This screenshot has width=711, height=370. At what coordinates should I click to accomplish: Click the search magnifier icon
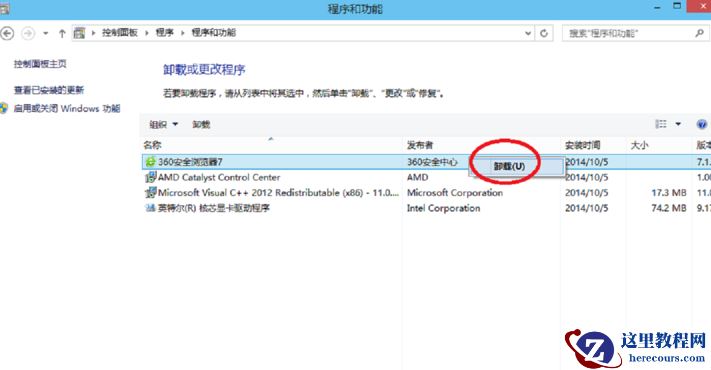click(x=700, y=33)
